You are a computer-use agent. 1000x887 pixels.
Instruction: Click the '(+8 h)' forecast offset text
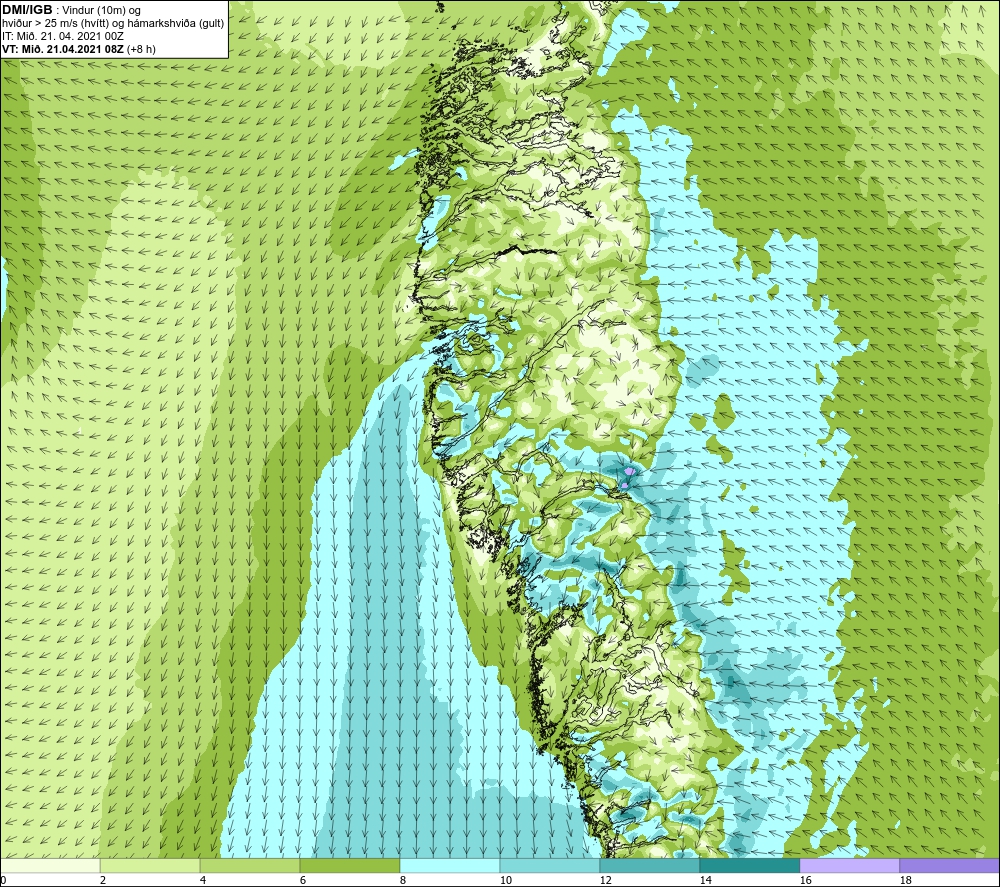[142, 49]
